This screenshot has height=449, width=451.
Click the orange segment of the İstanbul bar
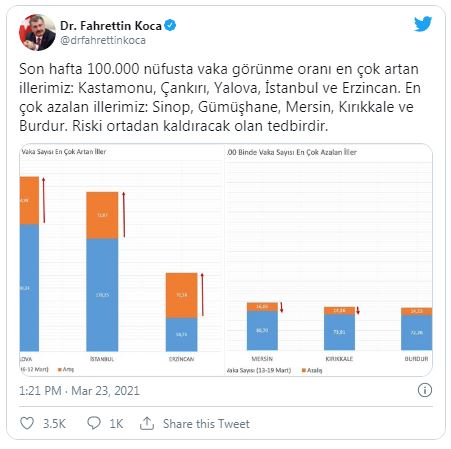coord(102,215)
